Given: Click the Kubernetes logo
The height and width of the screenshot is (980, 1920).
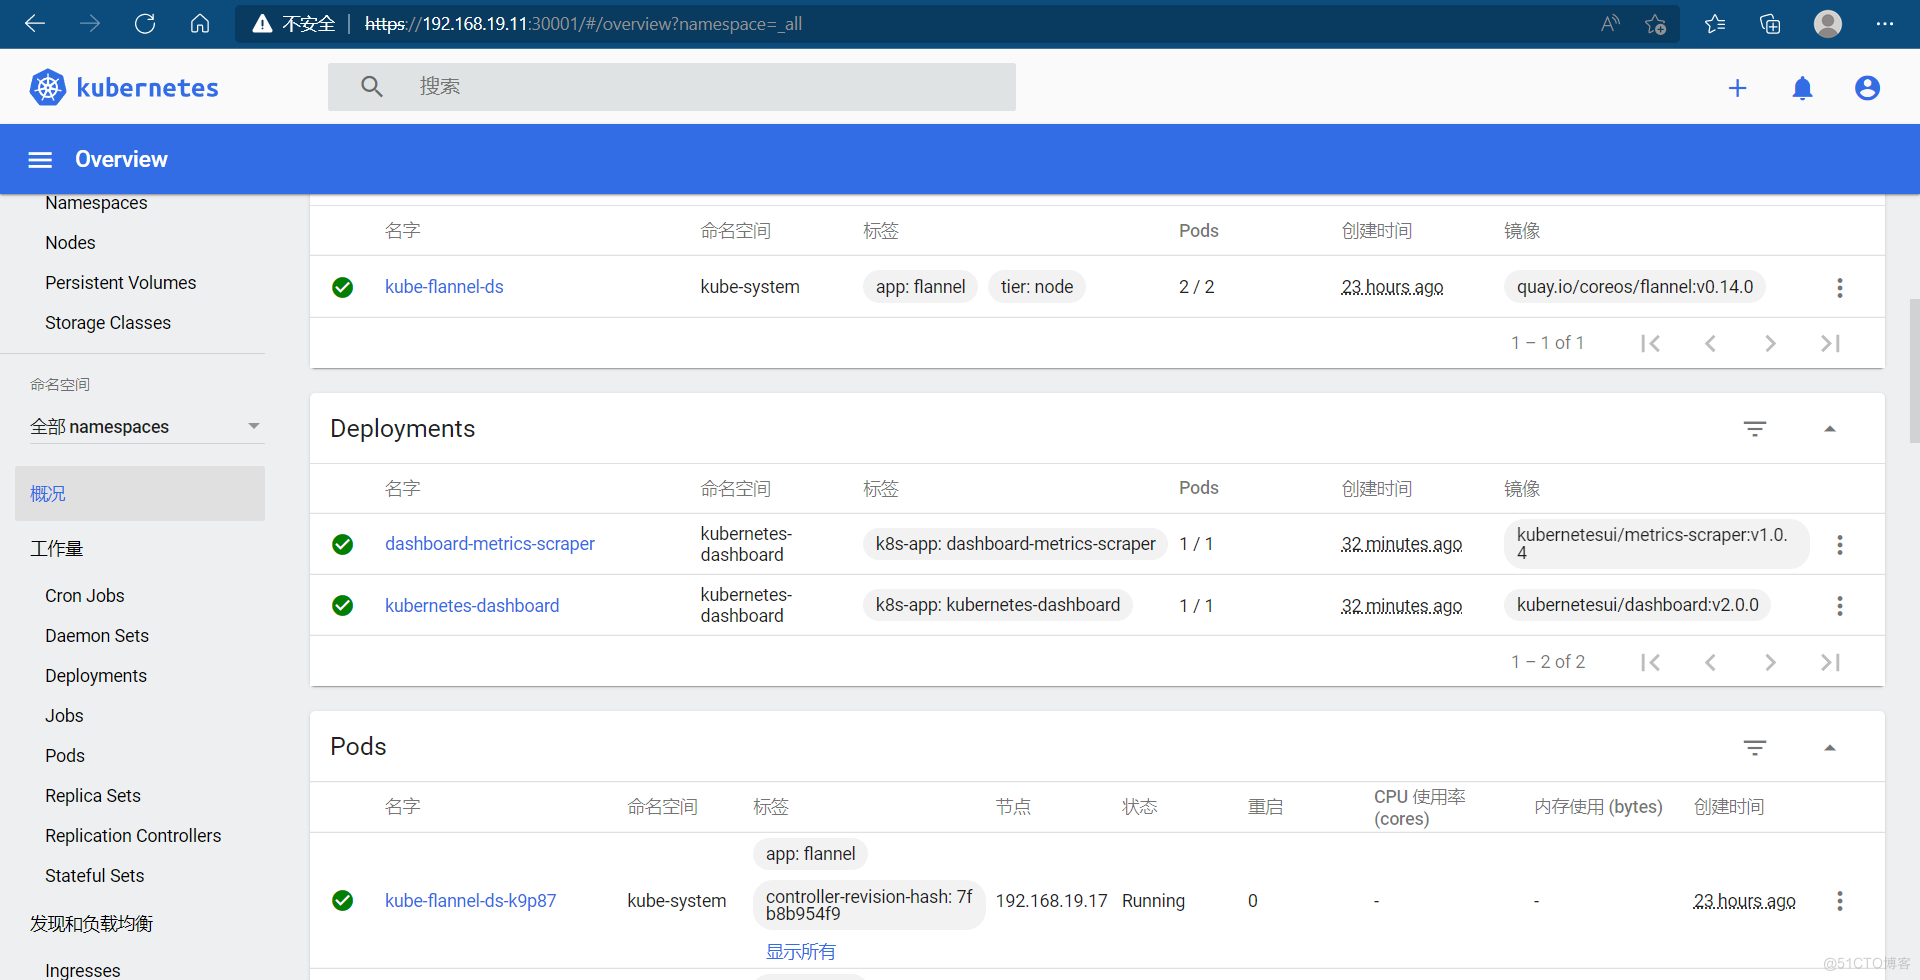Looking at the screenshot, I should point(124,88).
